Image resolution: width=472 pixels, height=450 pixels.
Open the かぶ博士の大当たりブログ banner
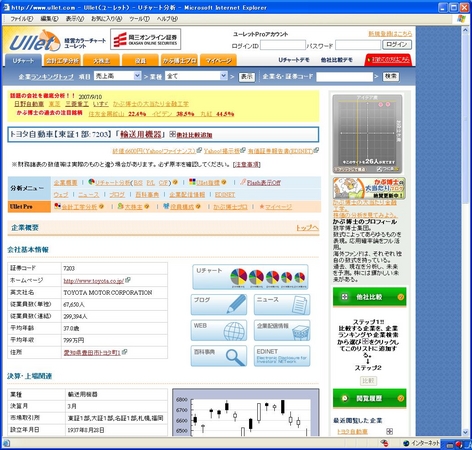(369, 188)
